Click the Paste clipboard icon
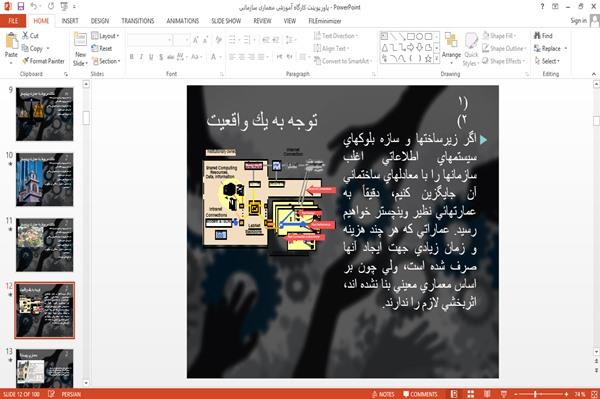The height and width of the screenshot is (399, 600). point(11,41)
